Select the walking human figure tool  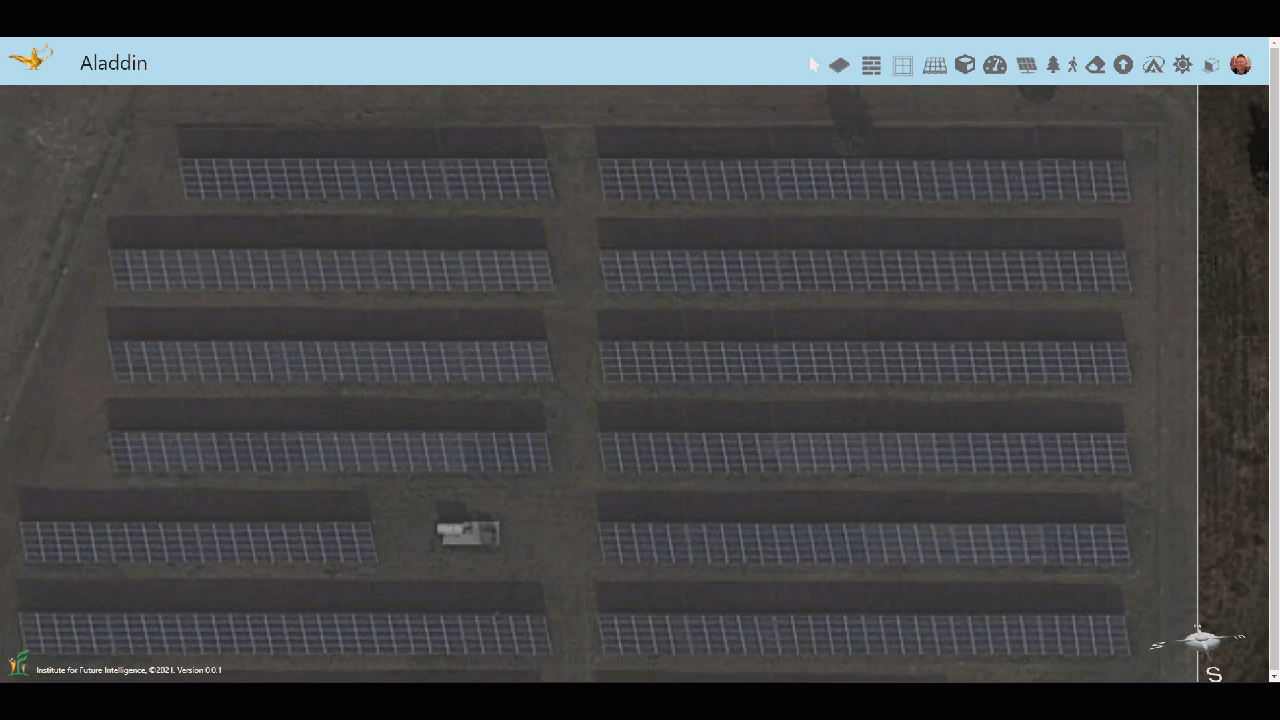point(1073,65)
